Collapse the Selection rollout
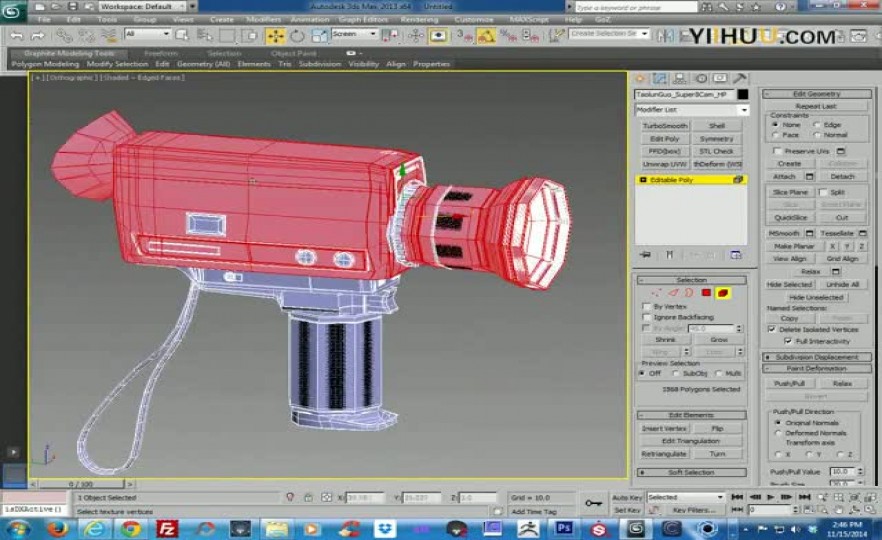 tap(691, 280)
